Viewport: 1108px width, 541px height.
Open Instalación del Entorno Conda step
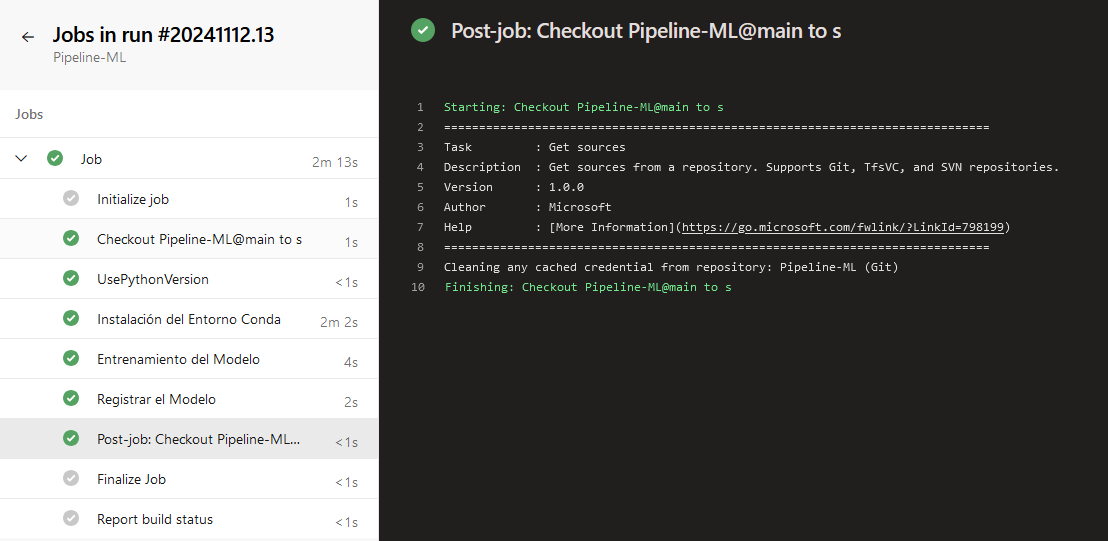click(189, 319)
